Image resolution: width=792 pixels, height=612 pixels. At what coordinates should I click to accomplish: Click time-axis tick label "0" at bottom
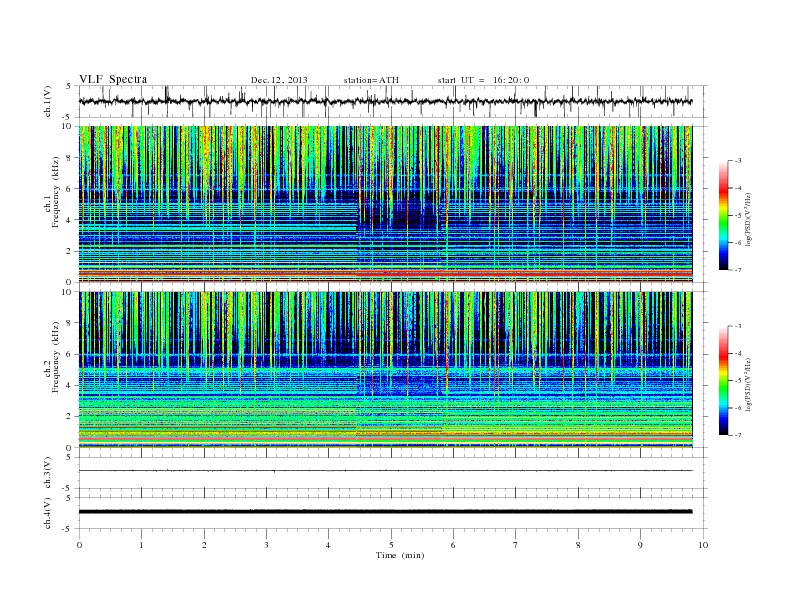coord(79,545)
